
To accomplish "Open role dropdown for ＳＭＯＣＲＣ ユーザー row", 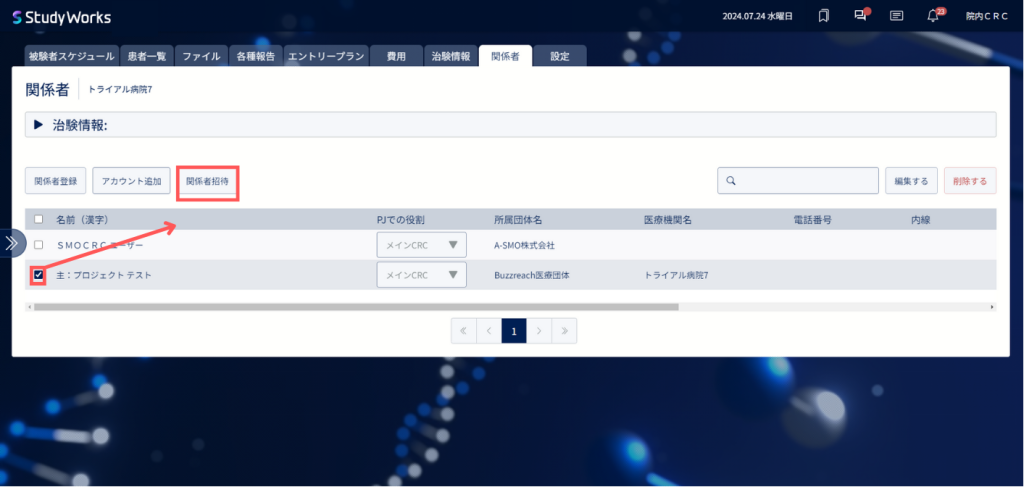I will 422,245.
